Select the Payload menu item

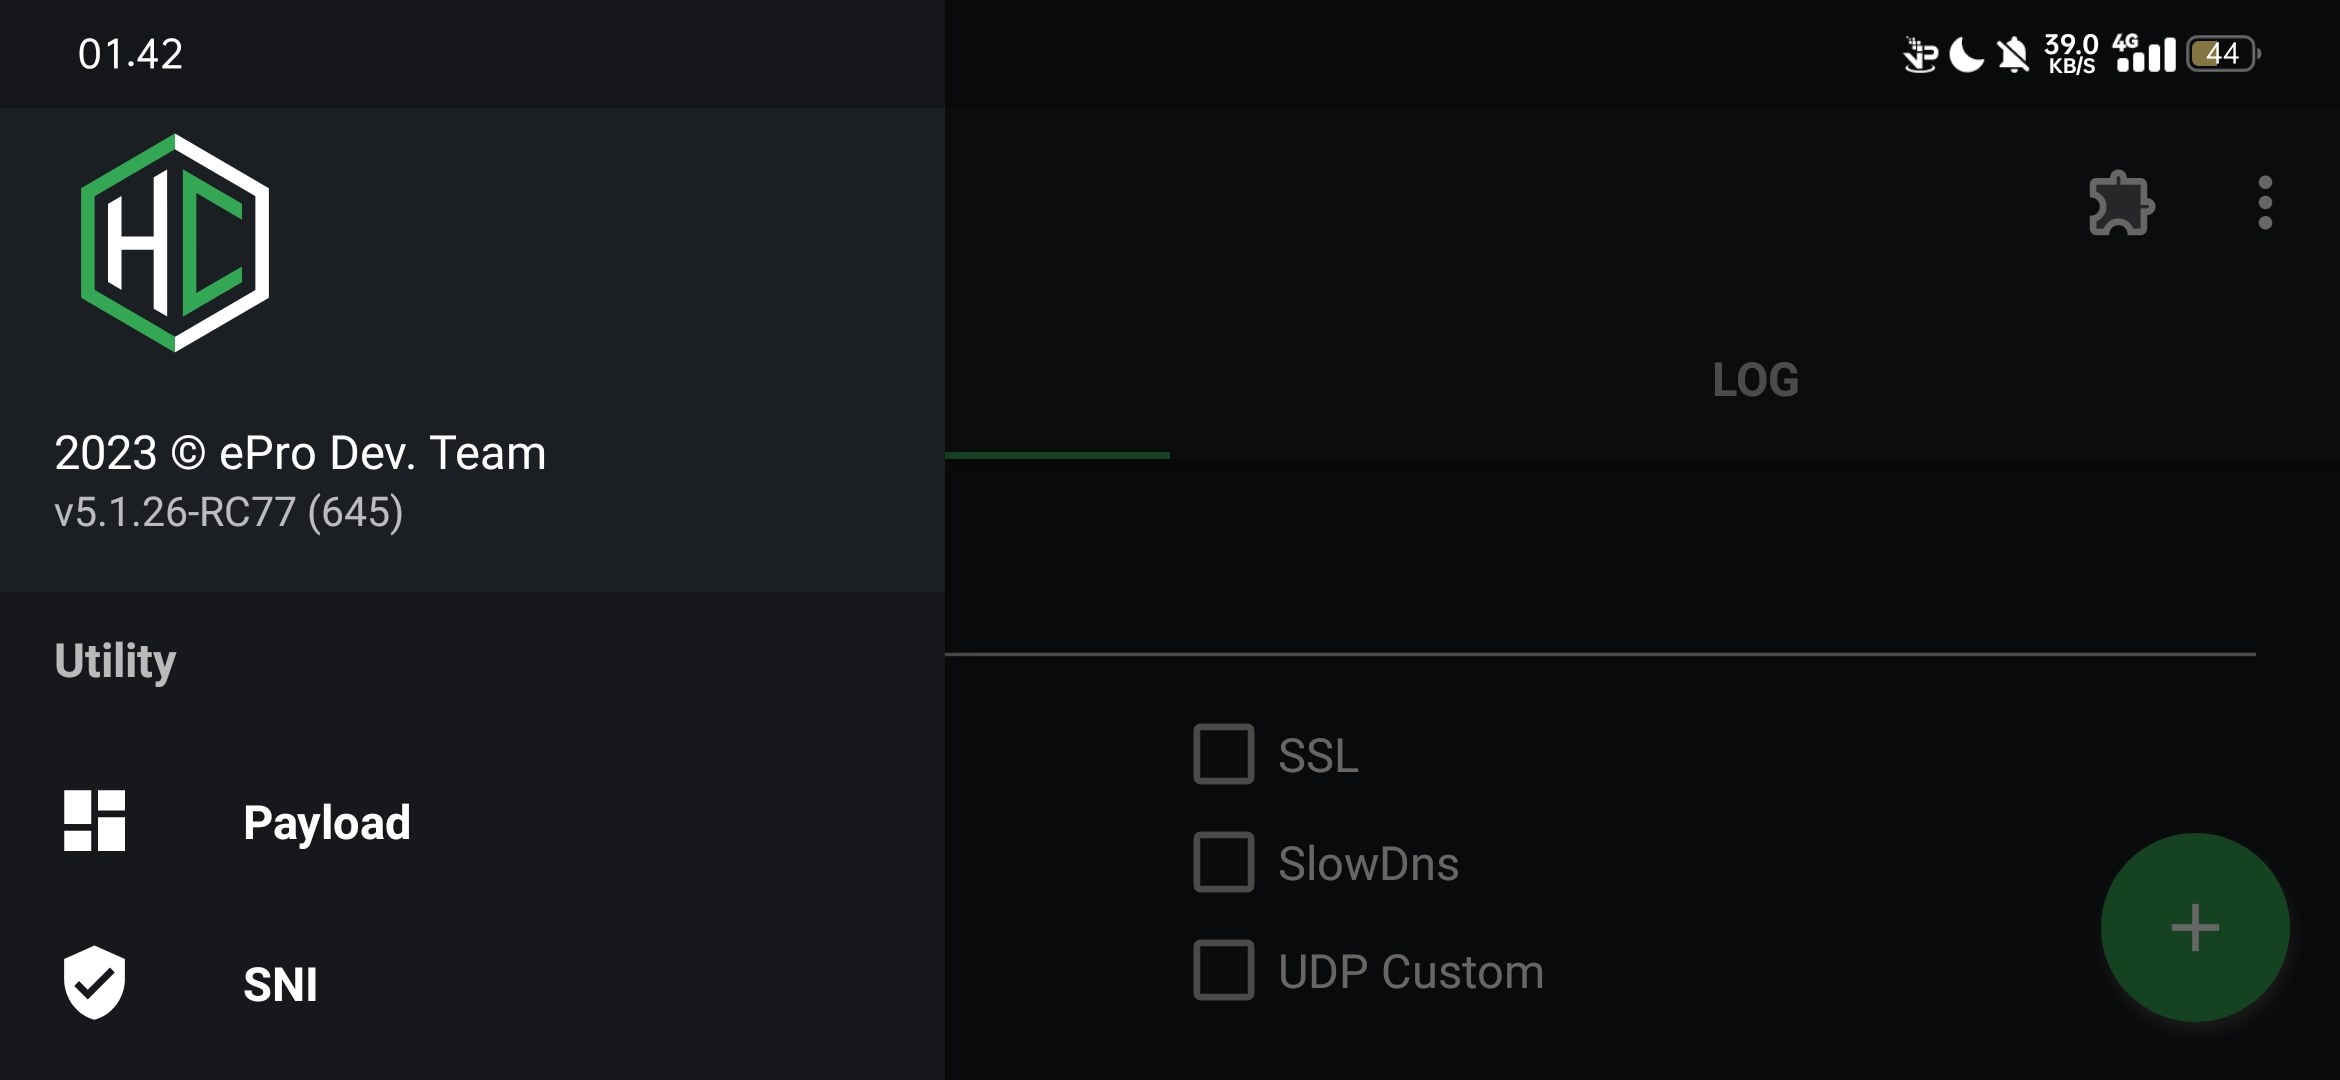(x=327, y=823)
